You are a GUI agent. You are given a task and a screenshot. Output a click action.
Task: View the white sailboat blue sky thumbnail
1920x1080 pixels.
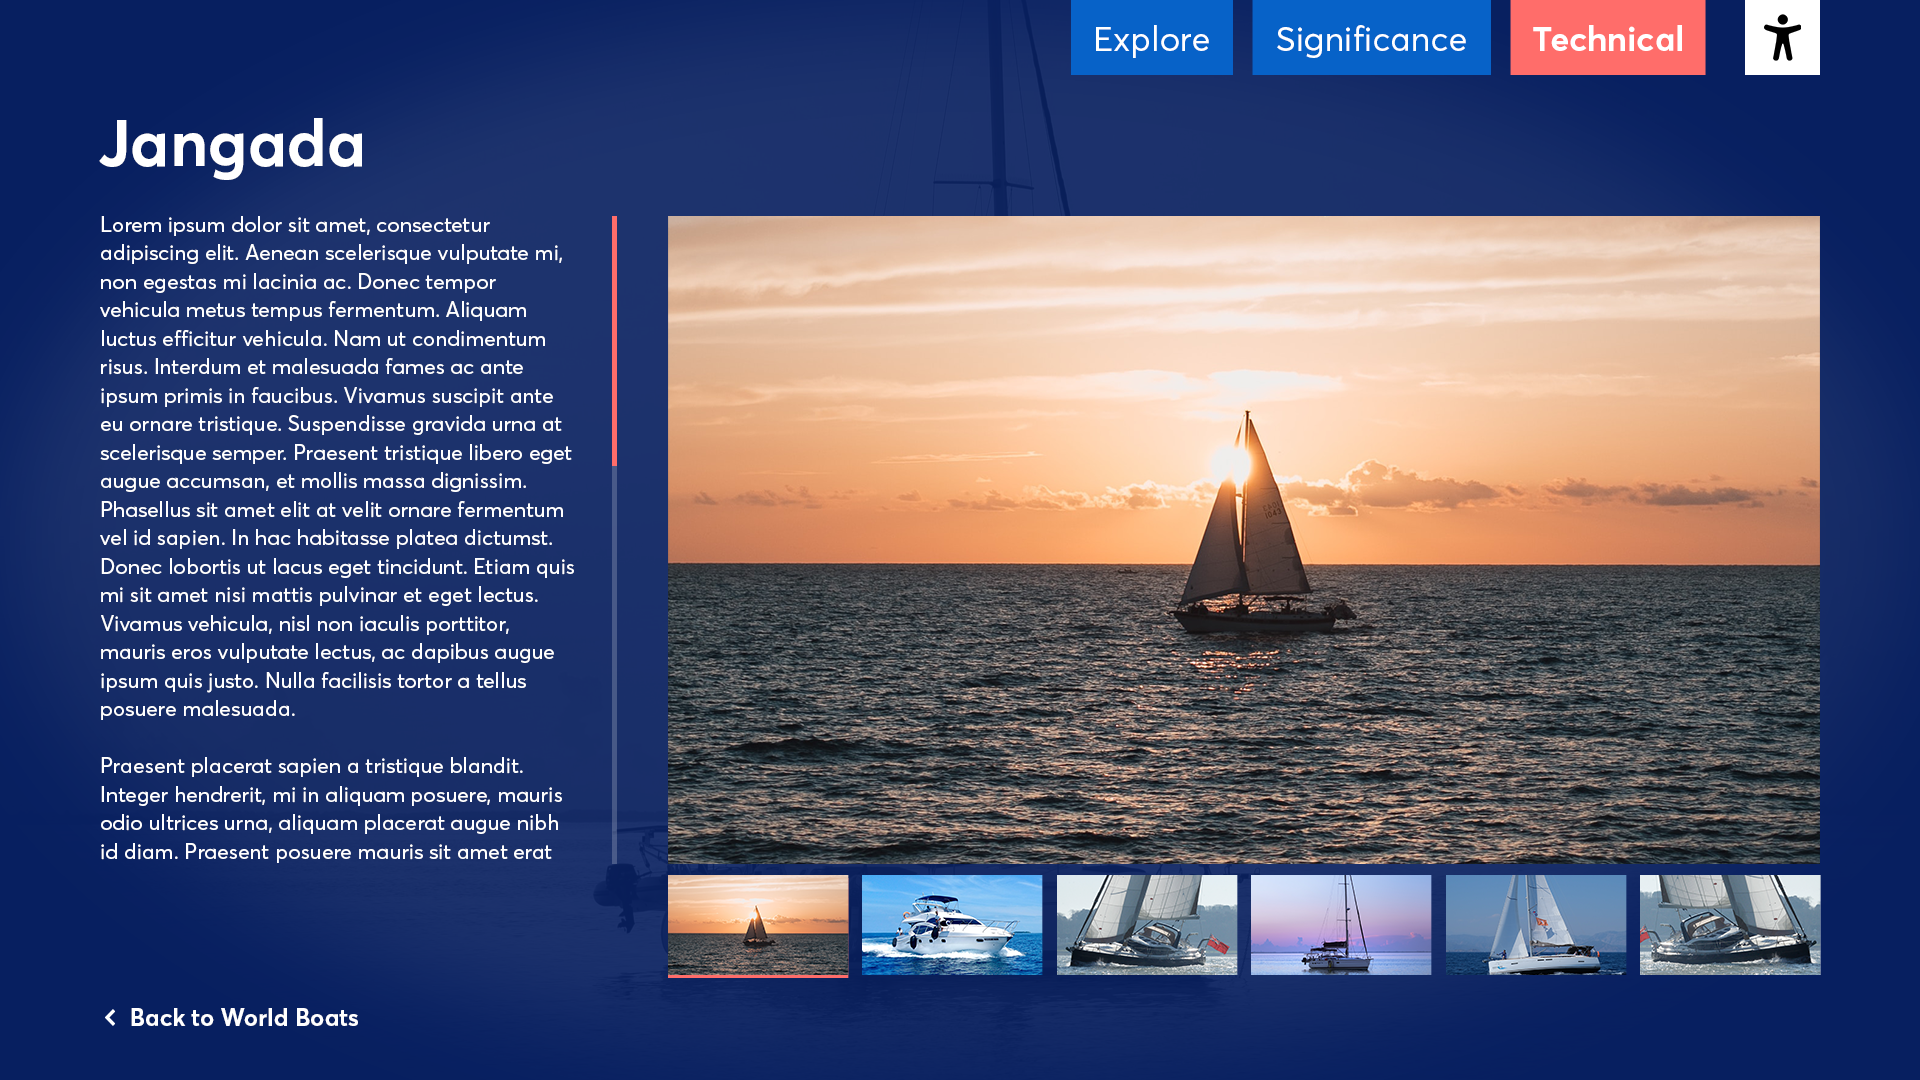(x=1535, y=925)
